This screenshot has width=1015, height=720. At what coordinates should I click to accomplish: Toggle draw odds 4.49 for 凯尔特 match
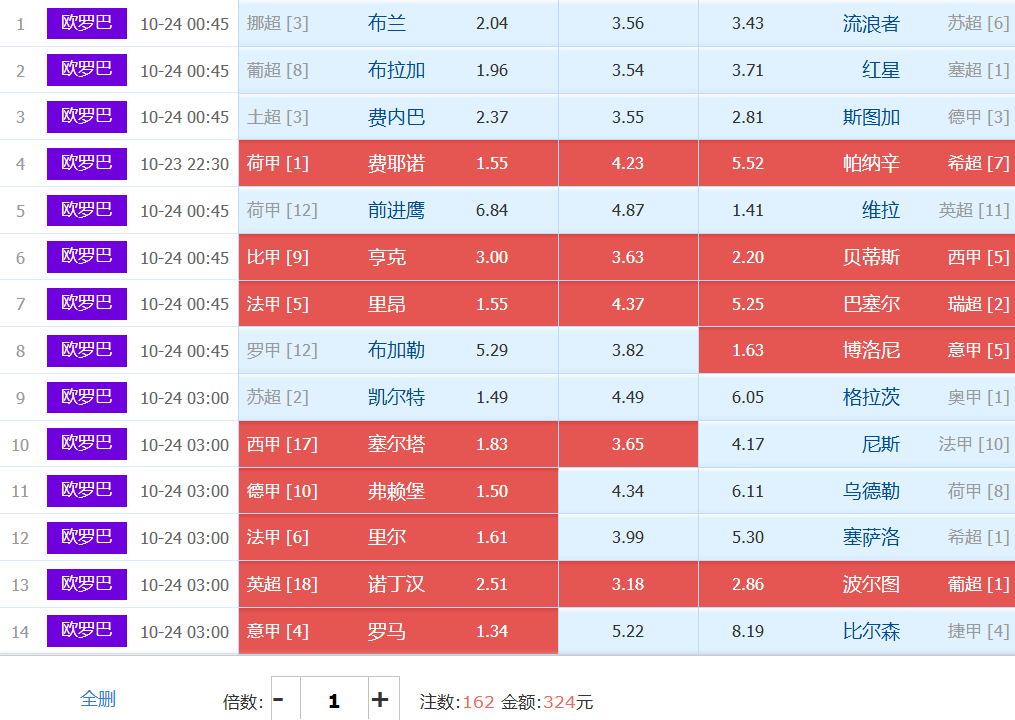click(x=628, y=397)
